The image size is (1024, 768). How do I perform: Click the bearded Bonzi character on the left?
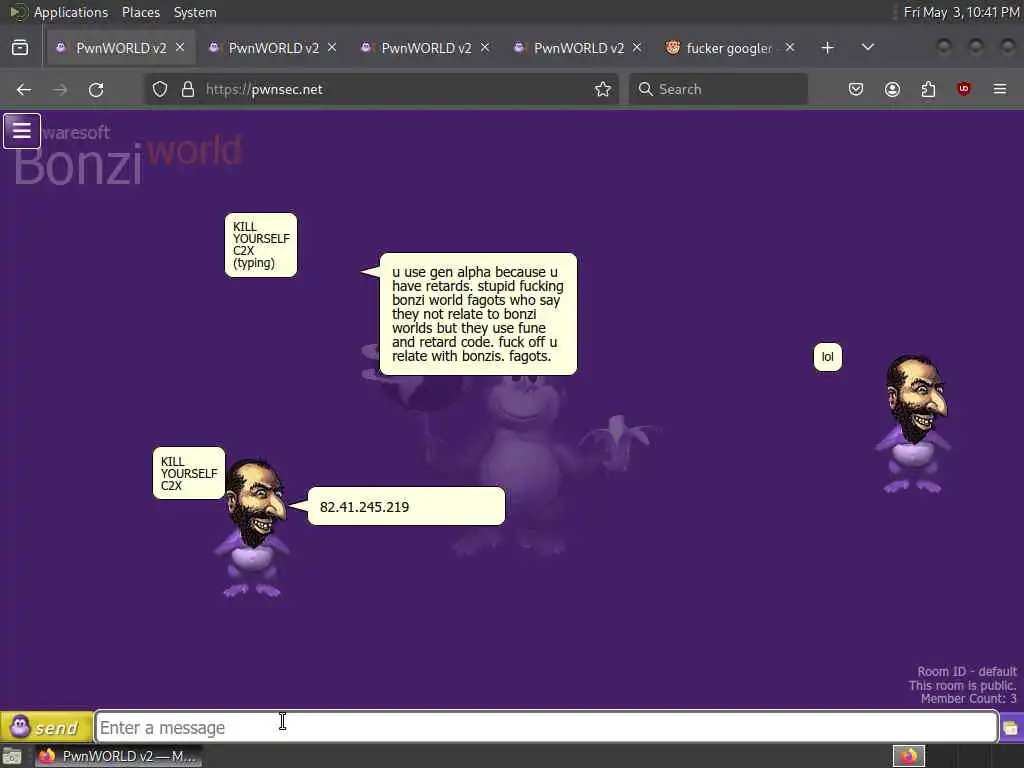[252, 528]
